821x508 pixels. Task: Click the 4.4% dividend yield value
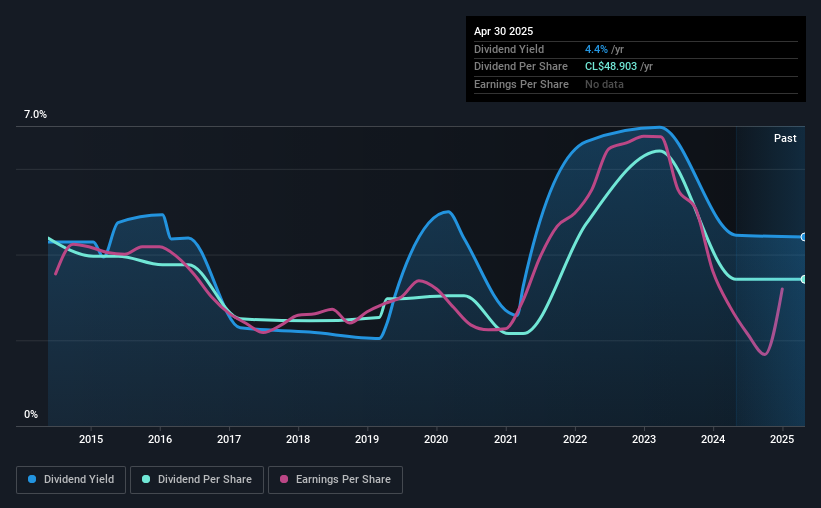[596, 49]
